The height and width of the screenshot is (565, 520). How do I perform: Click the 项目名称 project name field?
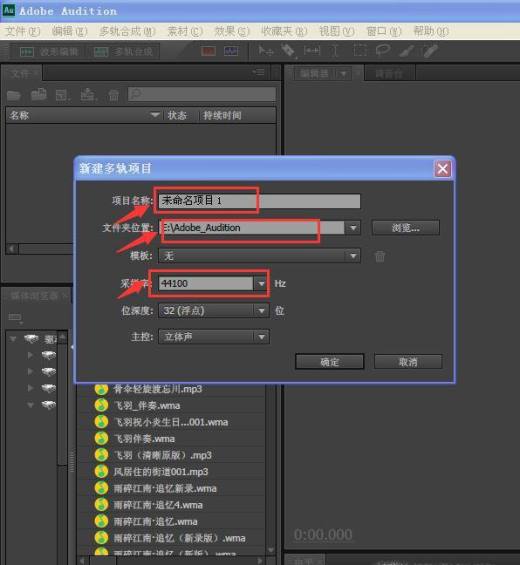pyautogui.click(x=259, y=201)
